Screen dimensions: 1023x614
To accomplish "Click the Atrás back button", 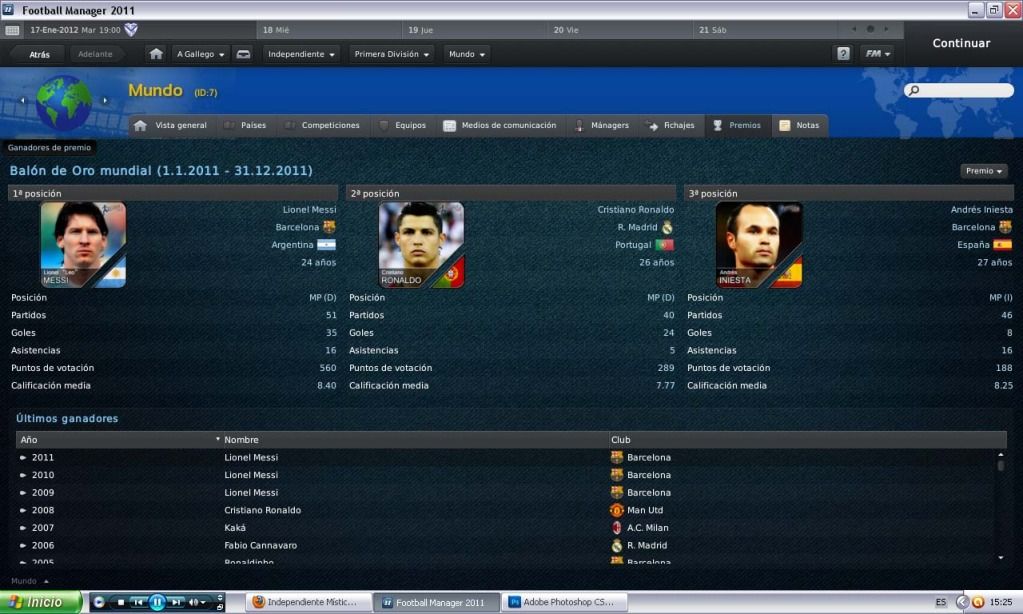I will click(39, 54).
